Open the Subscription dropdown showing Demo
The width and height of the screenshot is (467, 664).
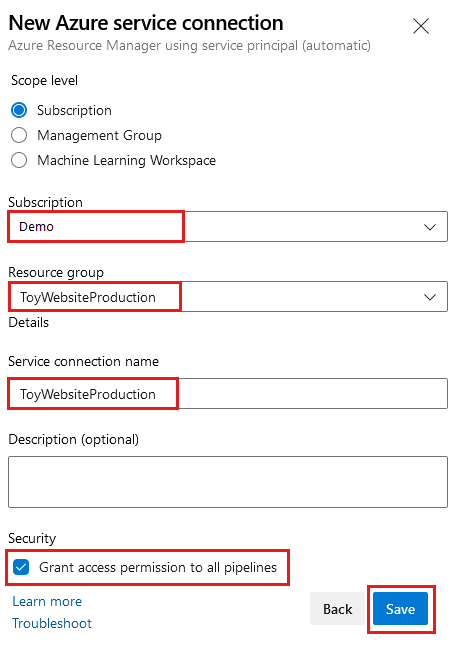tap(228, 227)
